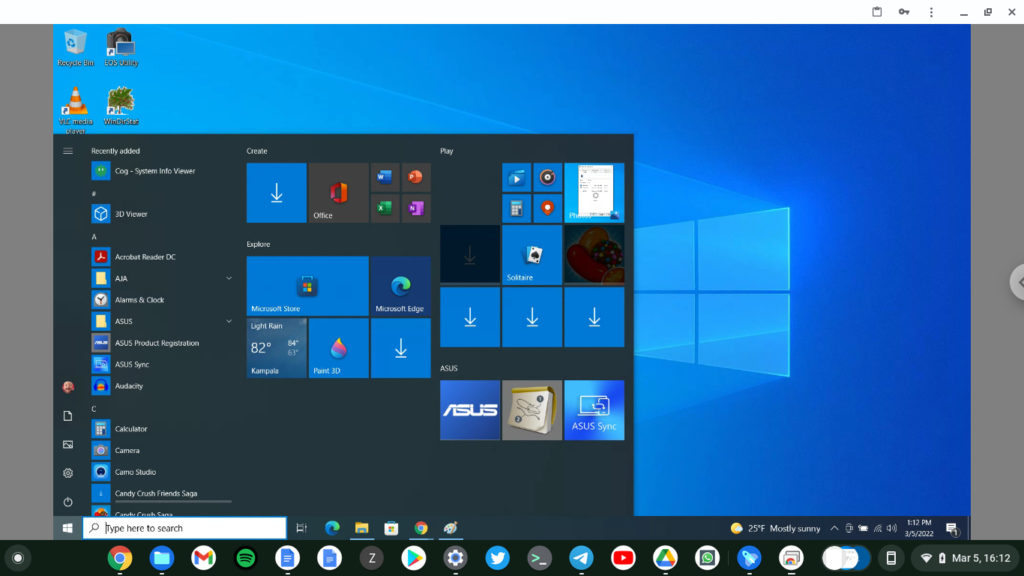Image resolution: width=1024 pixels, height=576 pixels.
Task: Open Edge from the Windows taskbar
Action: pos(332,528)
